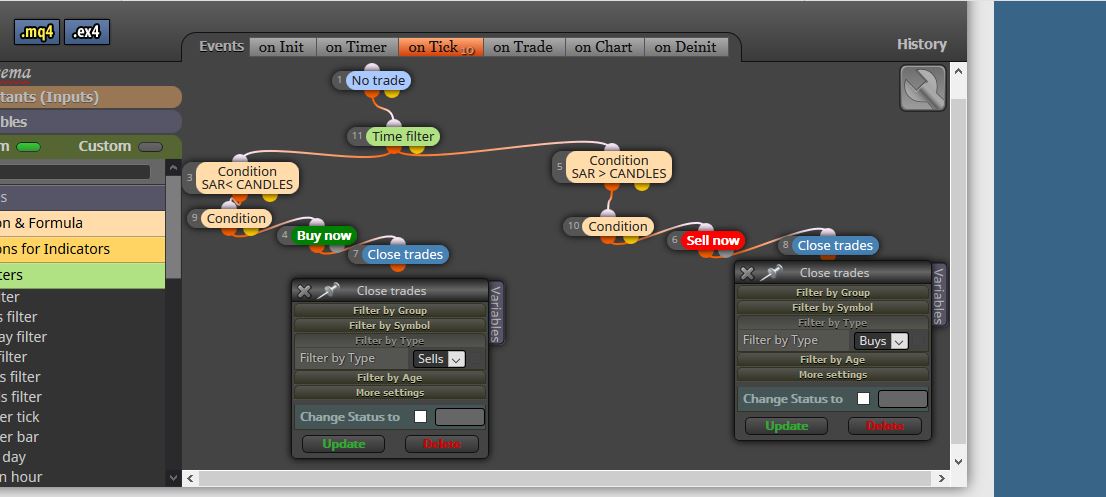Select Condition block number 9

236,219
